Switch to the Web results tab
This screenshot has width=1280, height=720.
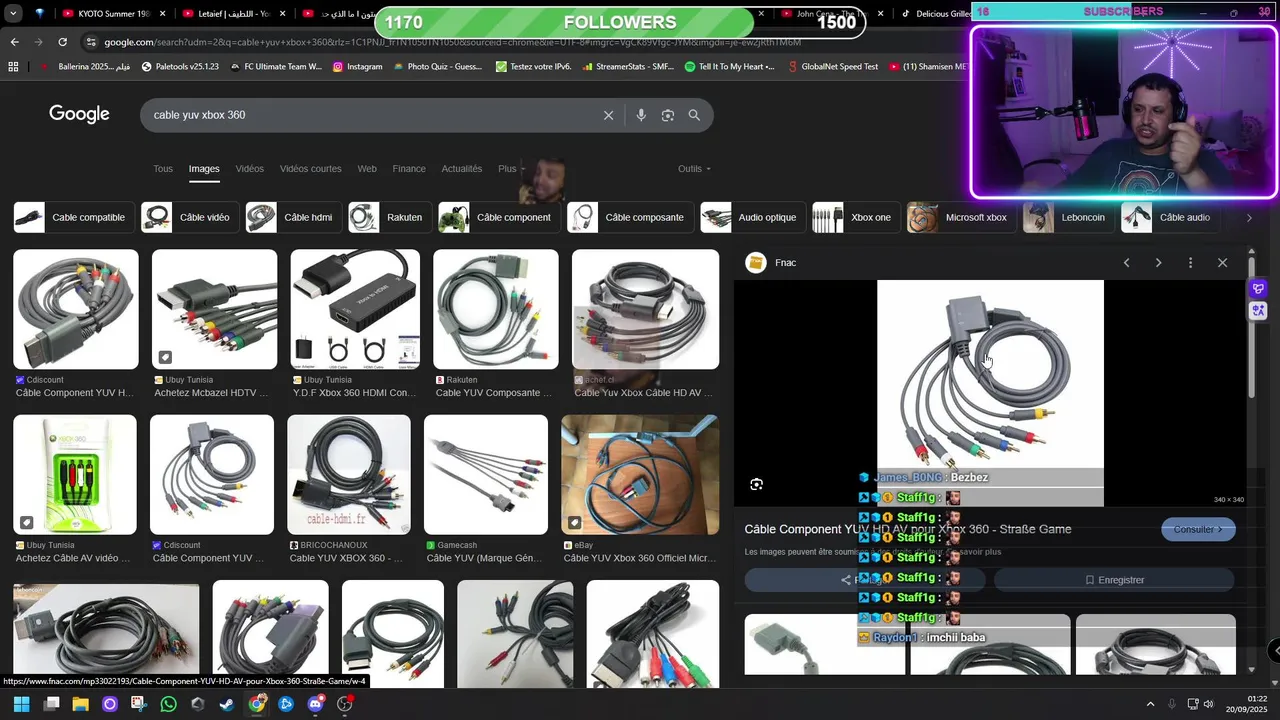coord(367,169)
